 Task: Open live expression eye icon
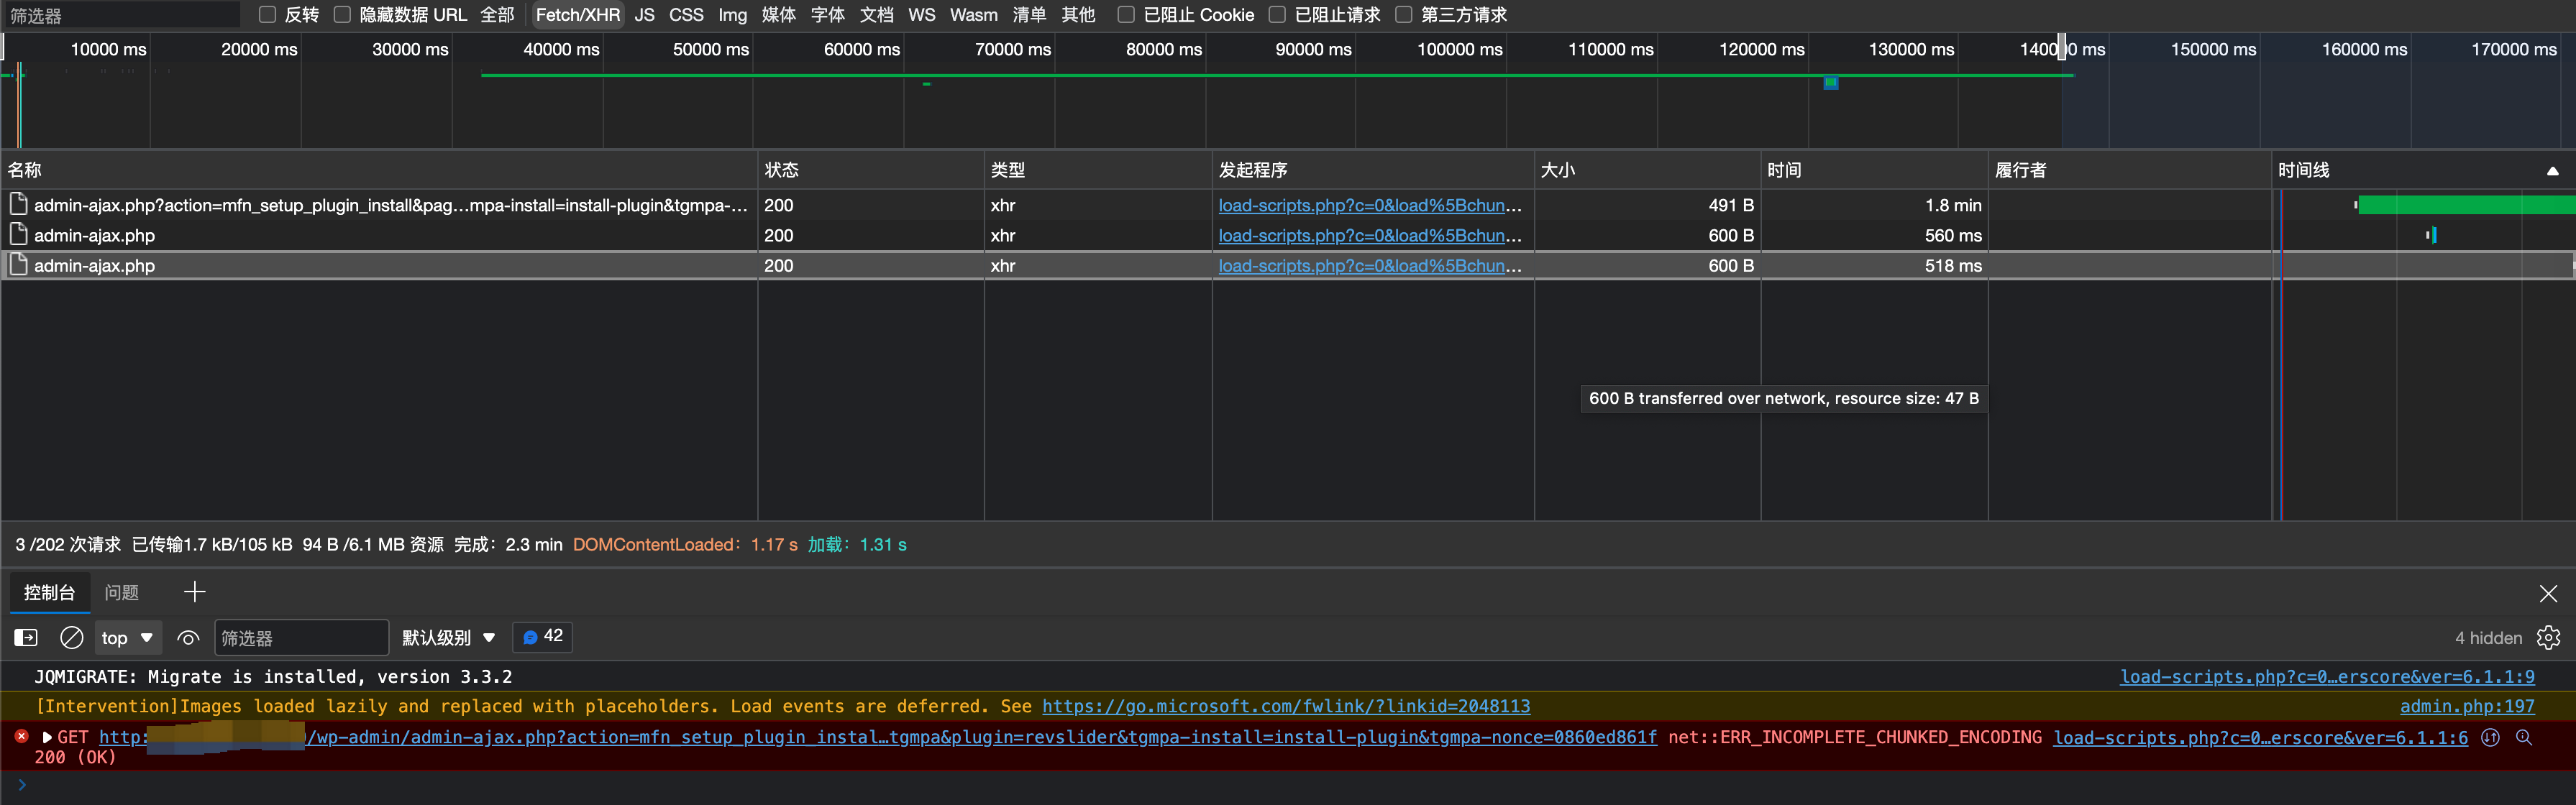pos(188,637)
